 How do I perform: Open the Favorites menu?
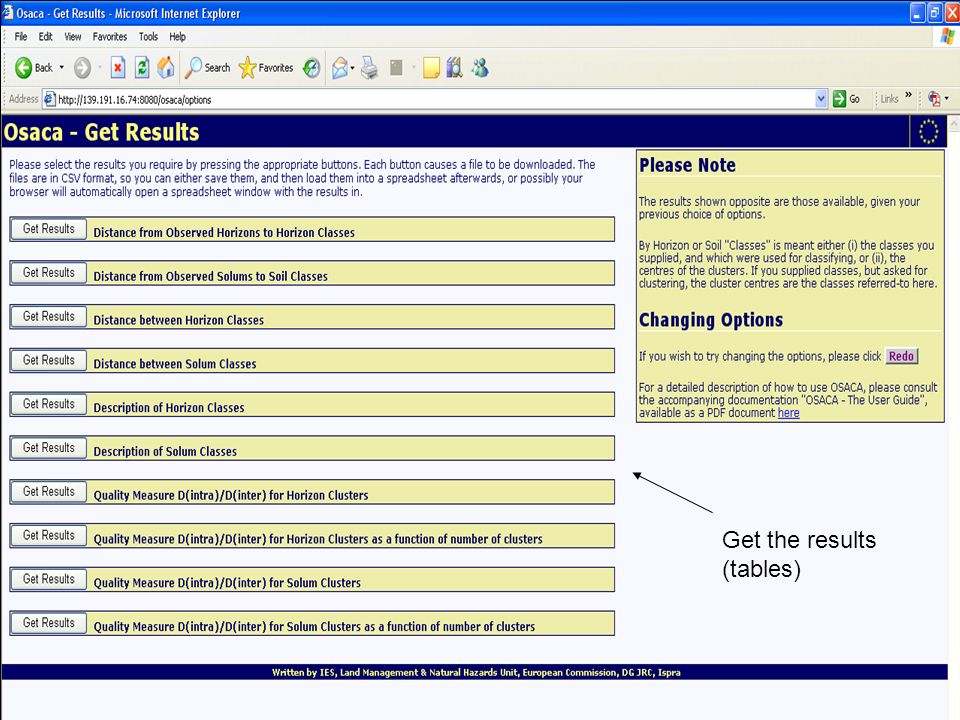point(110,37)
